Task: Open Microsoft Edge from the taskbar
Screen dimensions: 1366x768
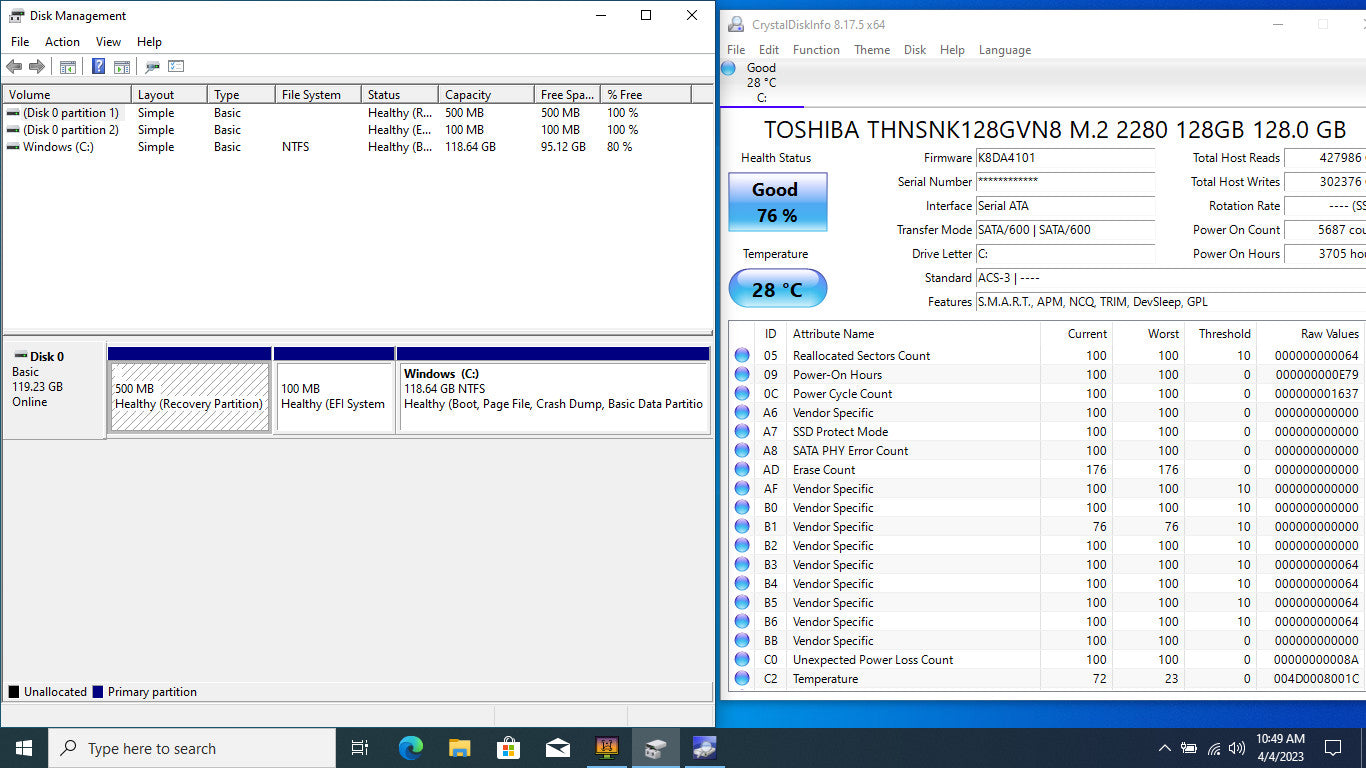Action: pos(410,748)
